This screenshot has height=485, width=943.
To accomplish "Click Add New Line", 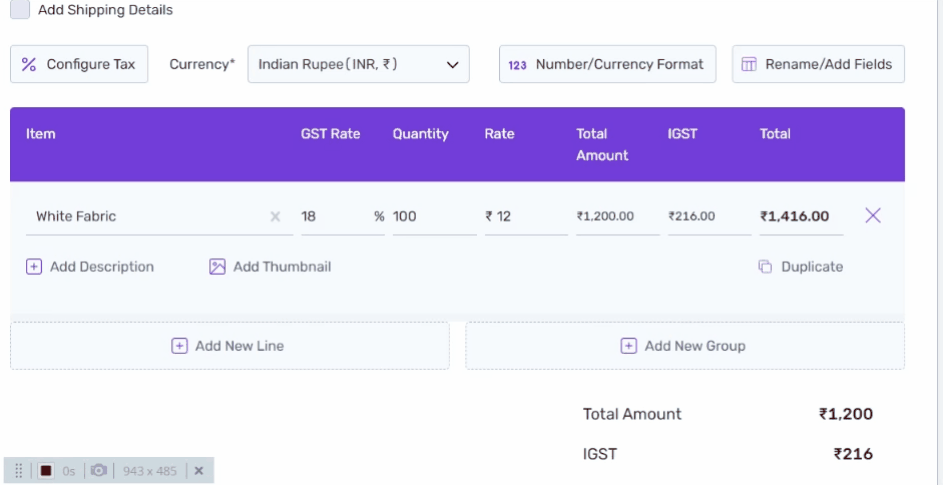I will [230, 346].
